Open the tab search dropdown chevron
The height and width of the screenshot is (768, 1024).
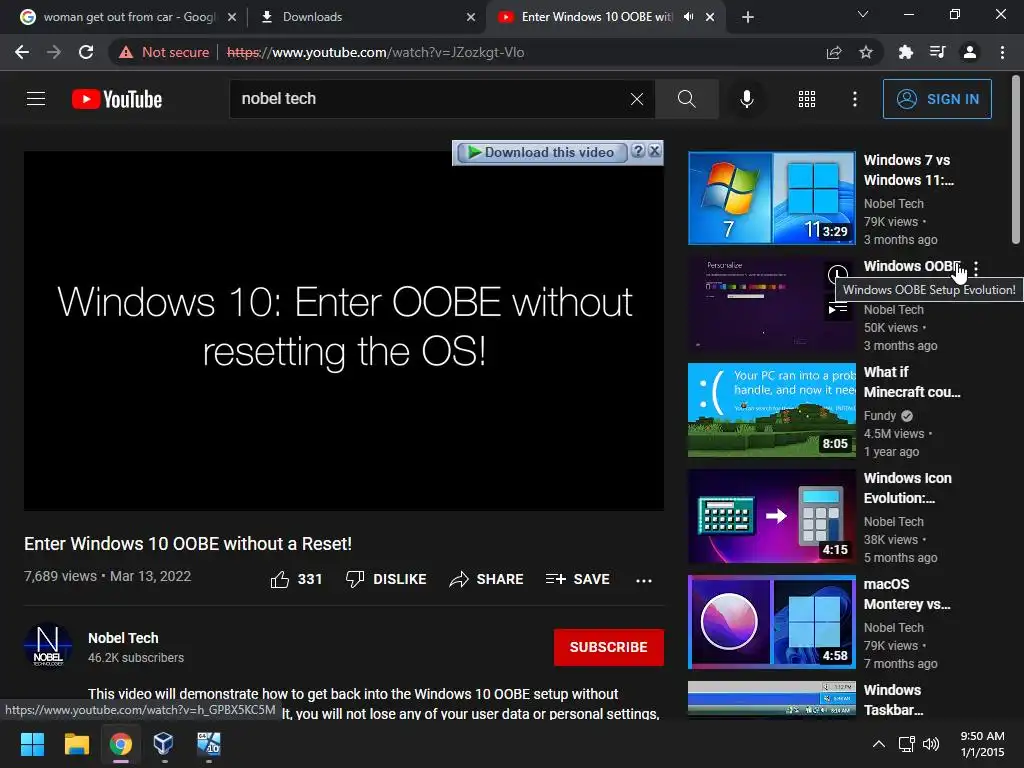click(863, 14)
